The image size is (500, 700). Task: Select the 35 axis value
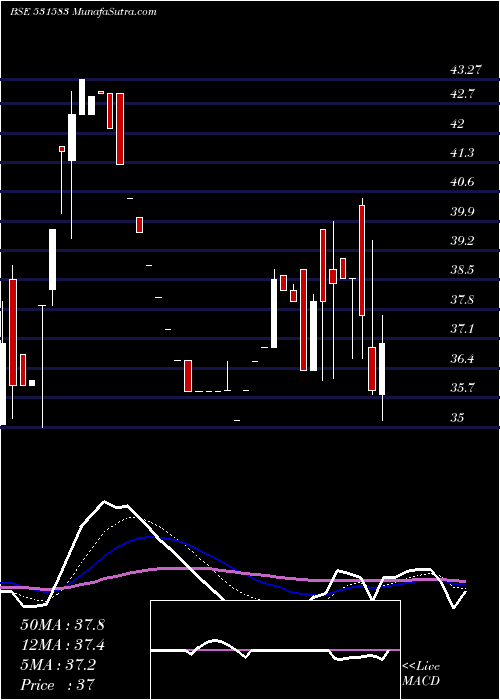(458, 417)
